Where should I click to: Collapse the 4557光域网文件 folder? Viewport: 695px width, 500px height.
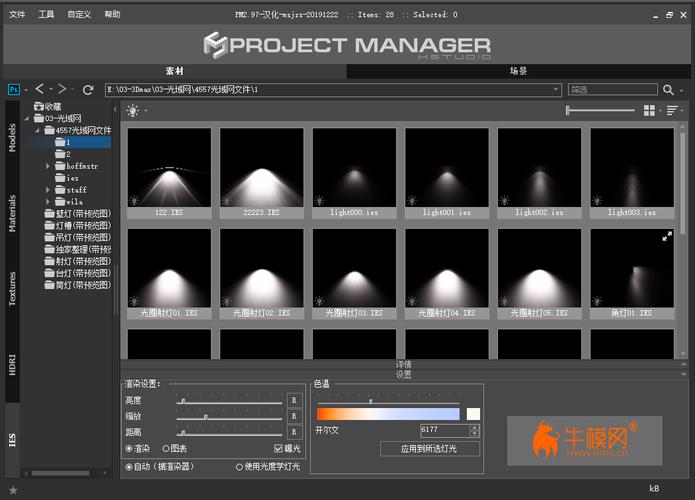click(38, 130)
